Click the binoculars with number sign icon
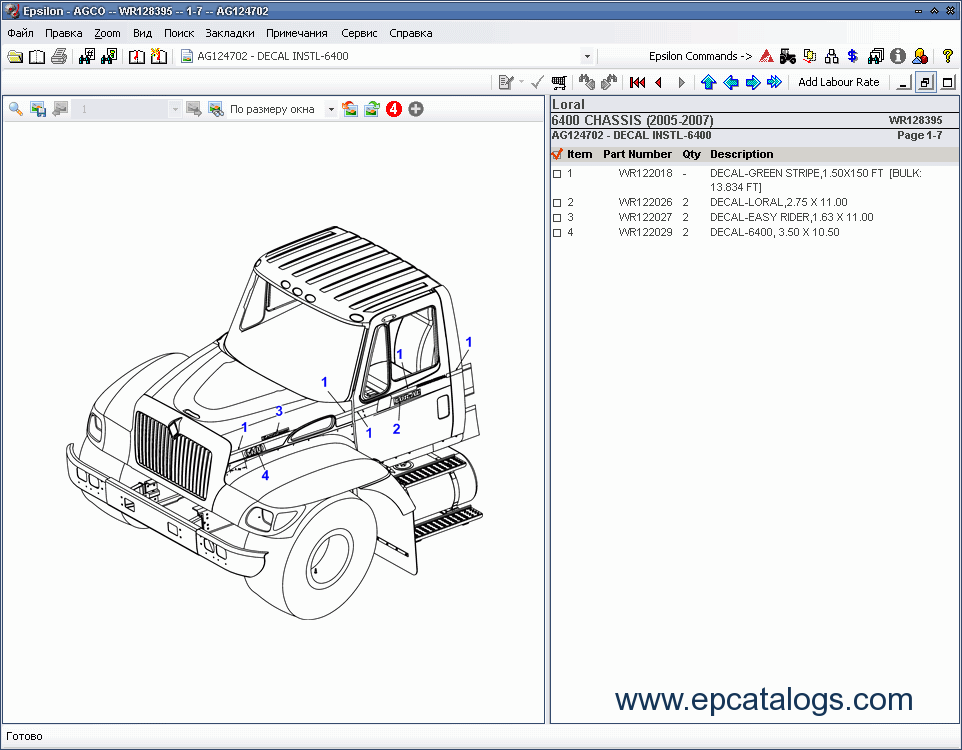This screenshot has height=750, width=962. [x=87, y=56]
